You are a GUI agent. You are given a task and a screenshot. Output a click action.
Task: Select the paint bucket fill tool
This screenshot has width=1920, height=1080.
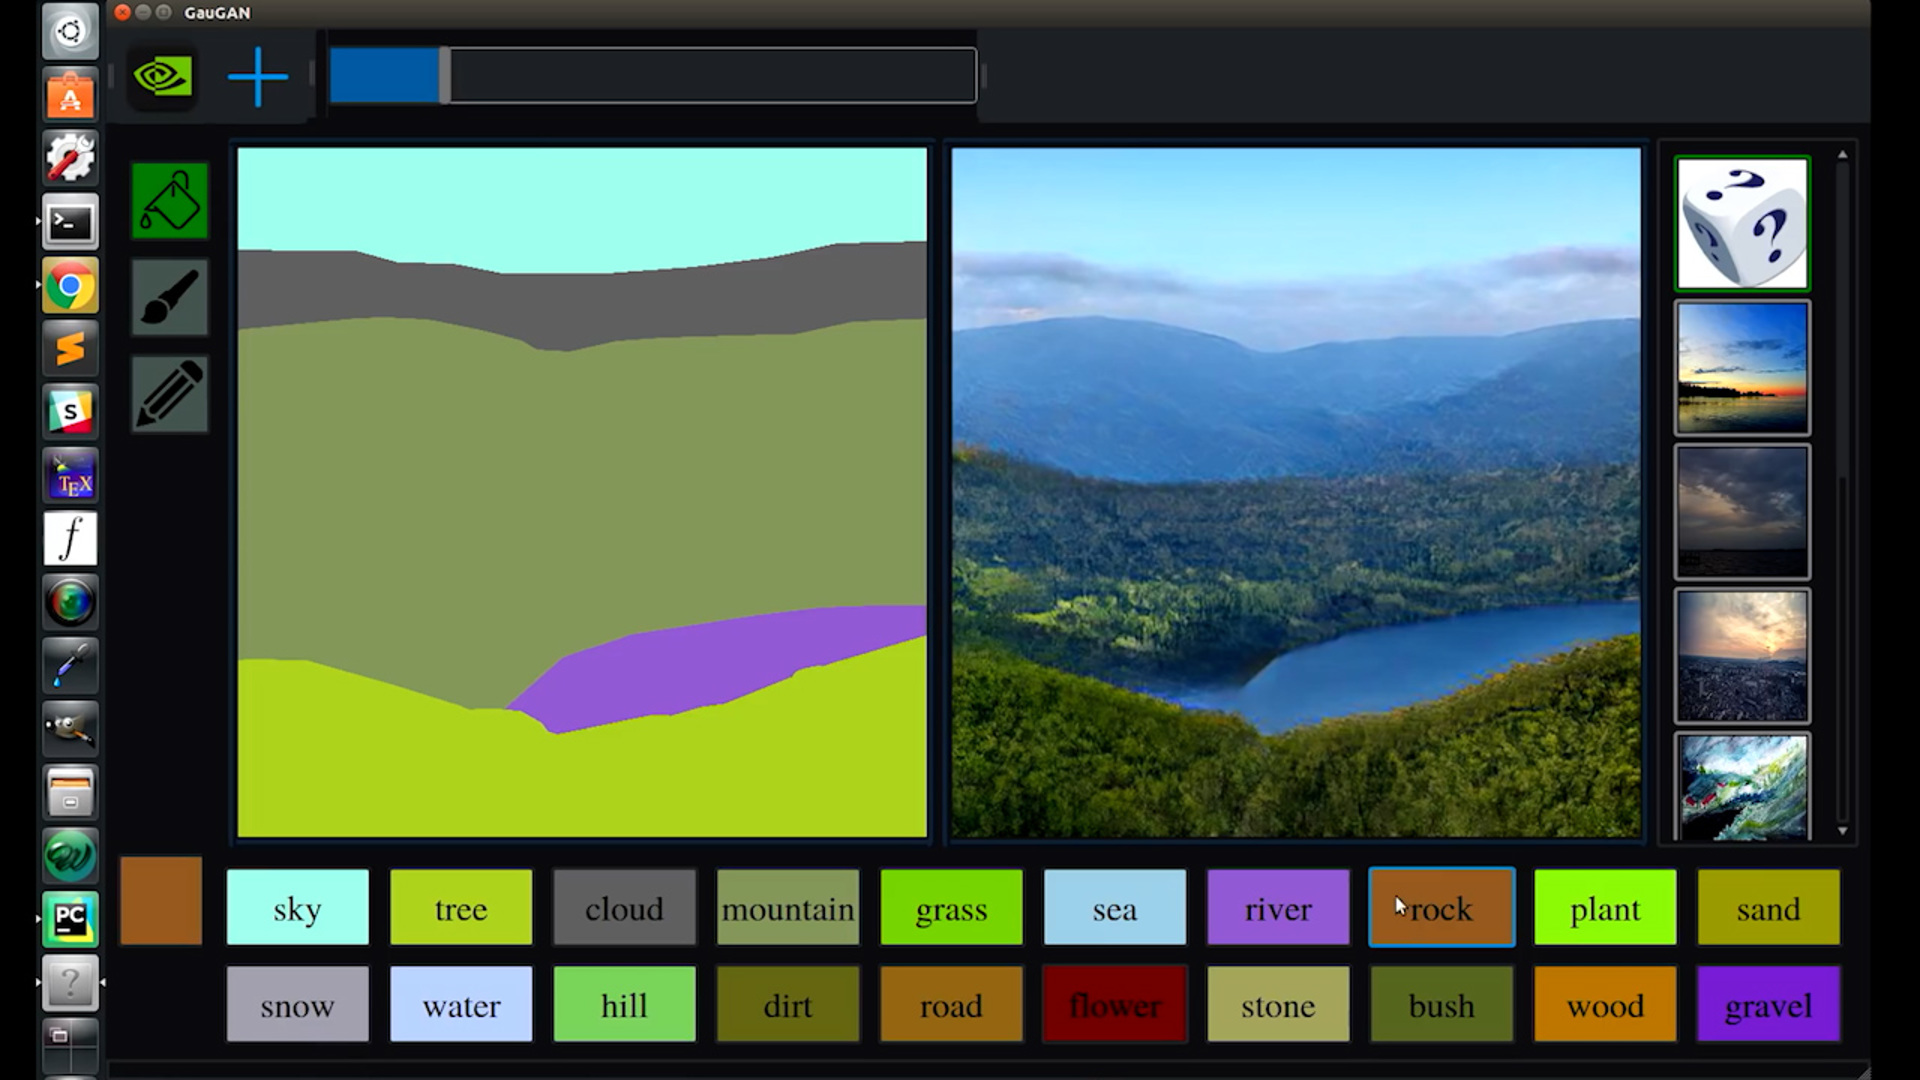point(167,200)
